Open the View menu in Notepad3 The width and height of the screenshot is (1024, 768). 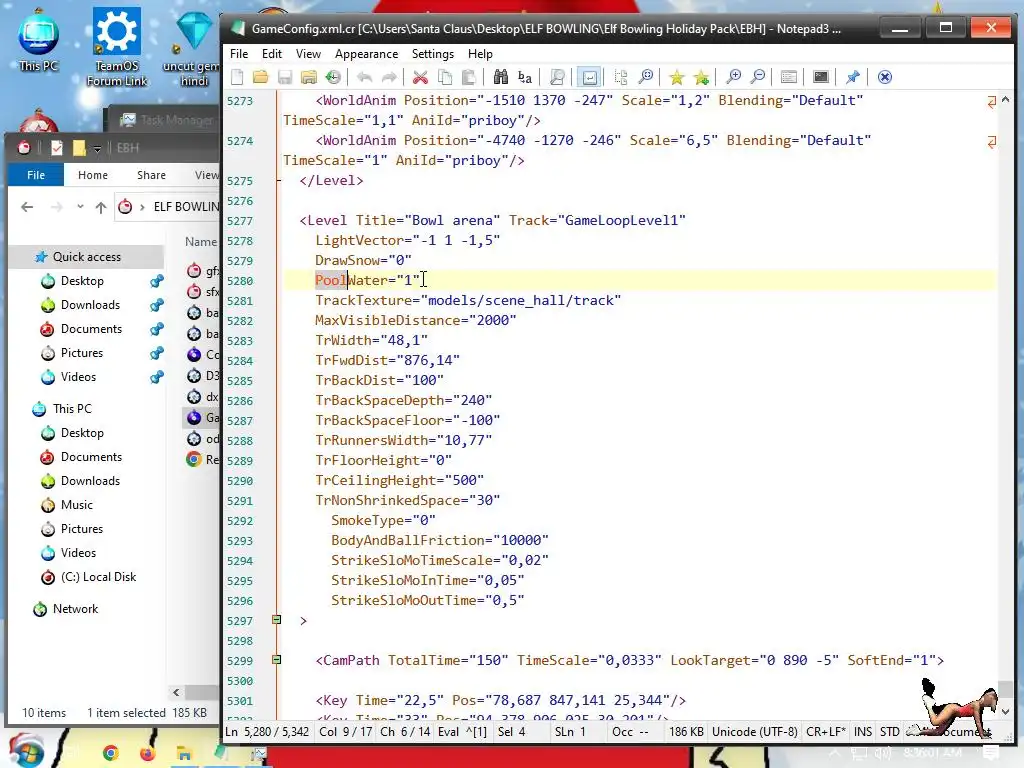tap(308, 54)
